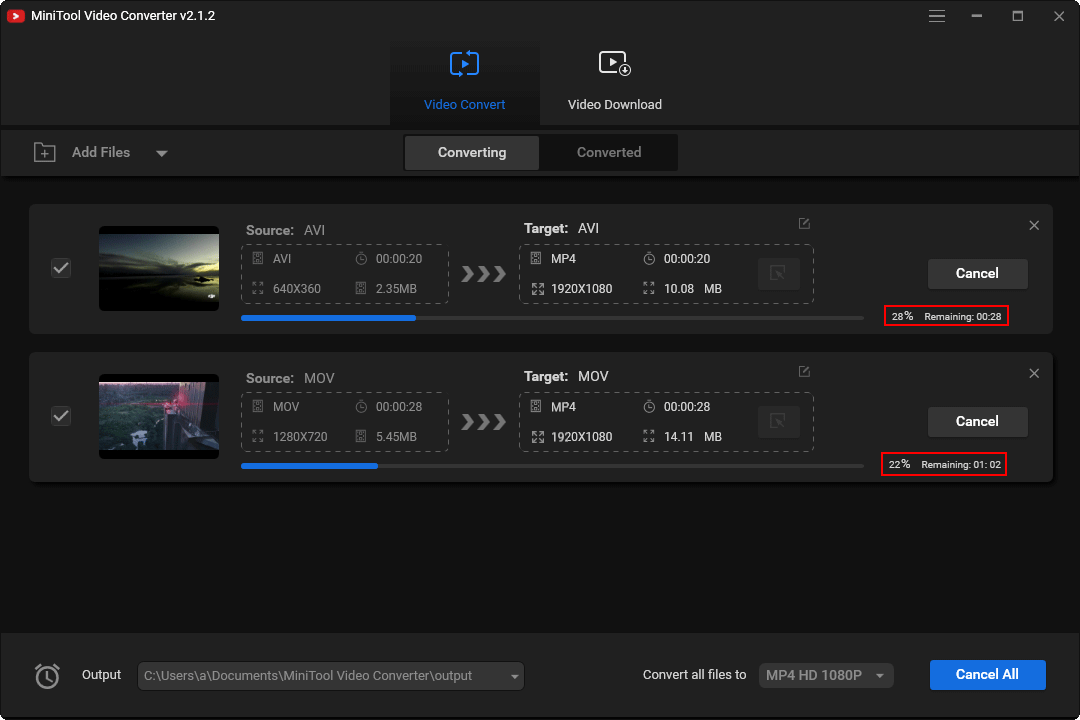Click the MP4 format icon in MOV target
The width and height of the screenshot is (1080, 720).
pos(536,407)
